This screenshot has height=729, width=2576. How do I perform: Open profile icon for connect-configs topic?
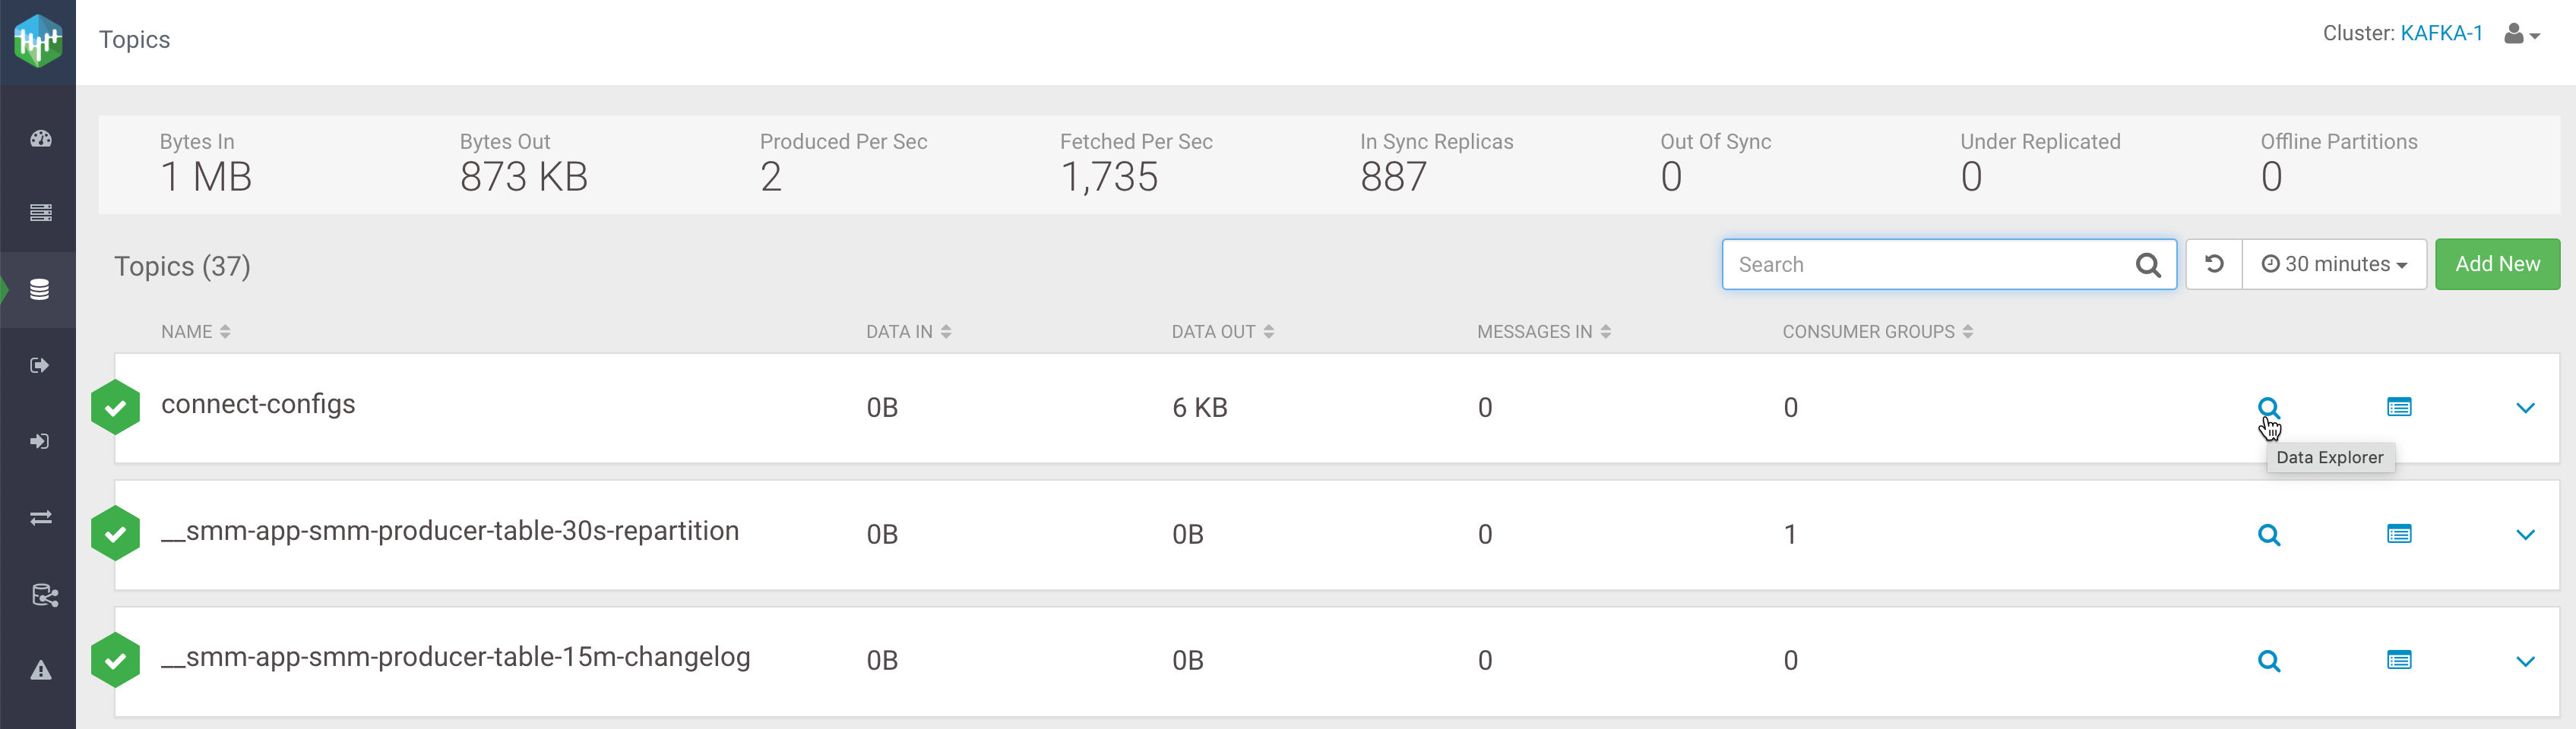point(2398,407)
